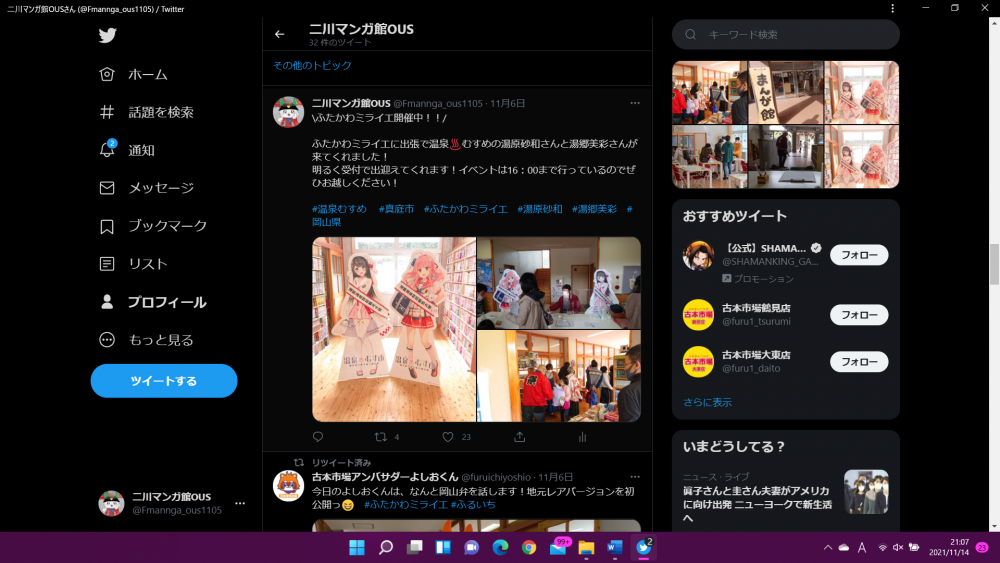Follow 古本市場鶴見店

pyautogui.click(x=859, y=315)
